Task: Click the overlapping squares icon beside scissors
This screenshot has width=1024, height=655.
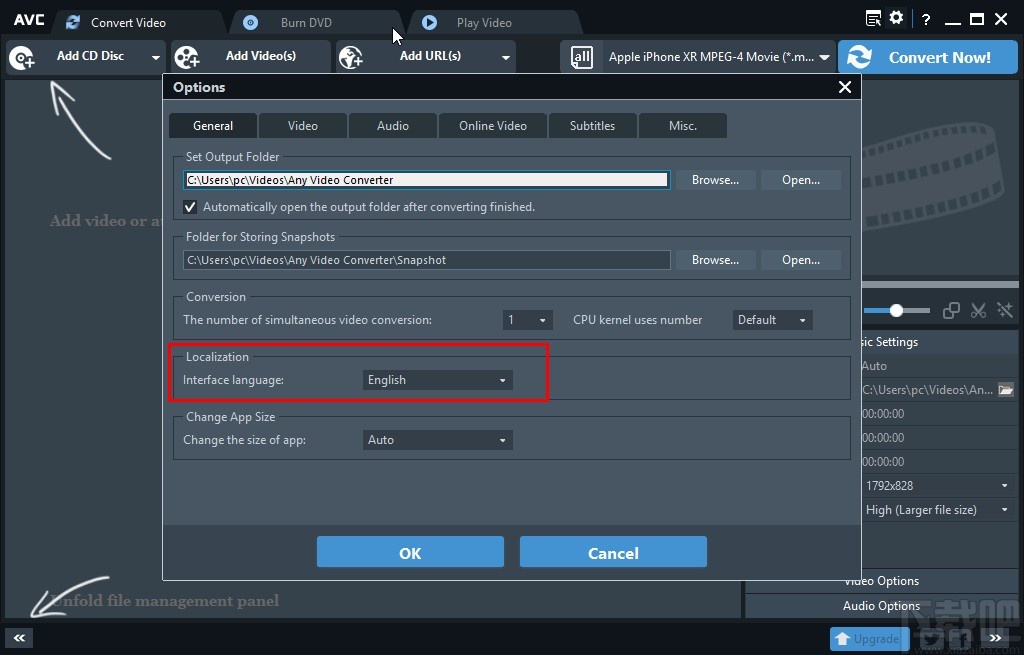Action: 952,311
